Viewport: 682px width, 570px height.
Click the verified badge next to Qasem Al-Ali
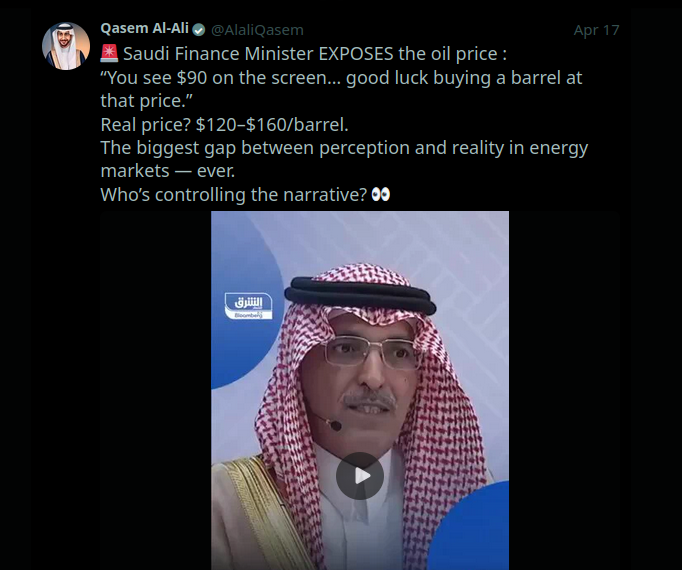[198, 30]
